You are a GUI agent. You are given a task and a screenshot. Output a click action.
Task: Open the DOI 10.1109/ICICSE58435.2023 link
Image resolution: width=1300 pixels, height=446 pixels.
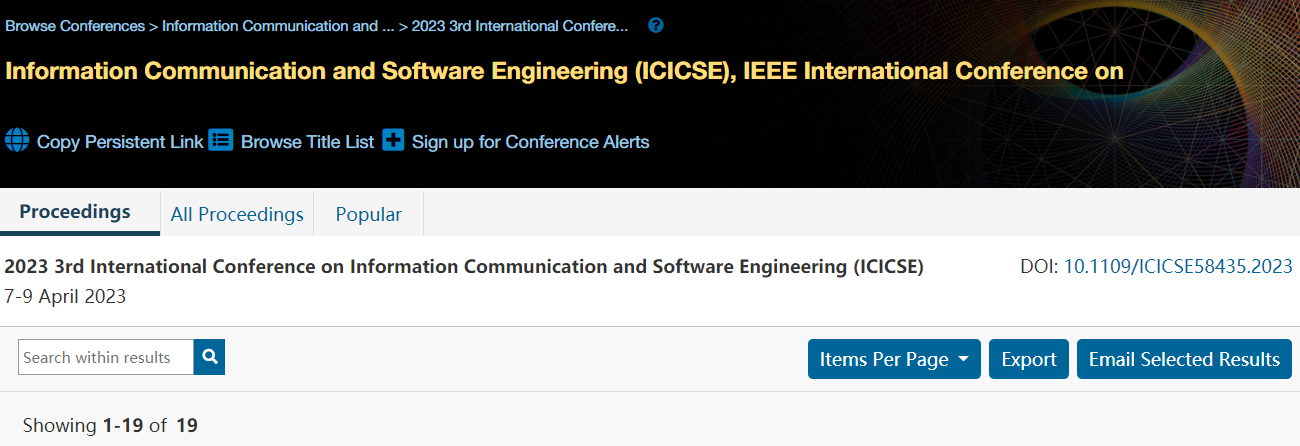(x=1178, y=267)
